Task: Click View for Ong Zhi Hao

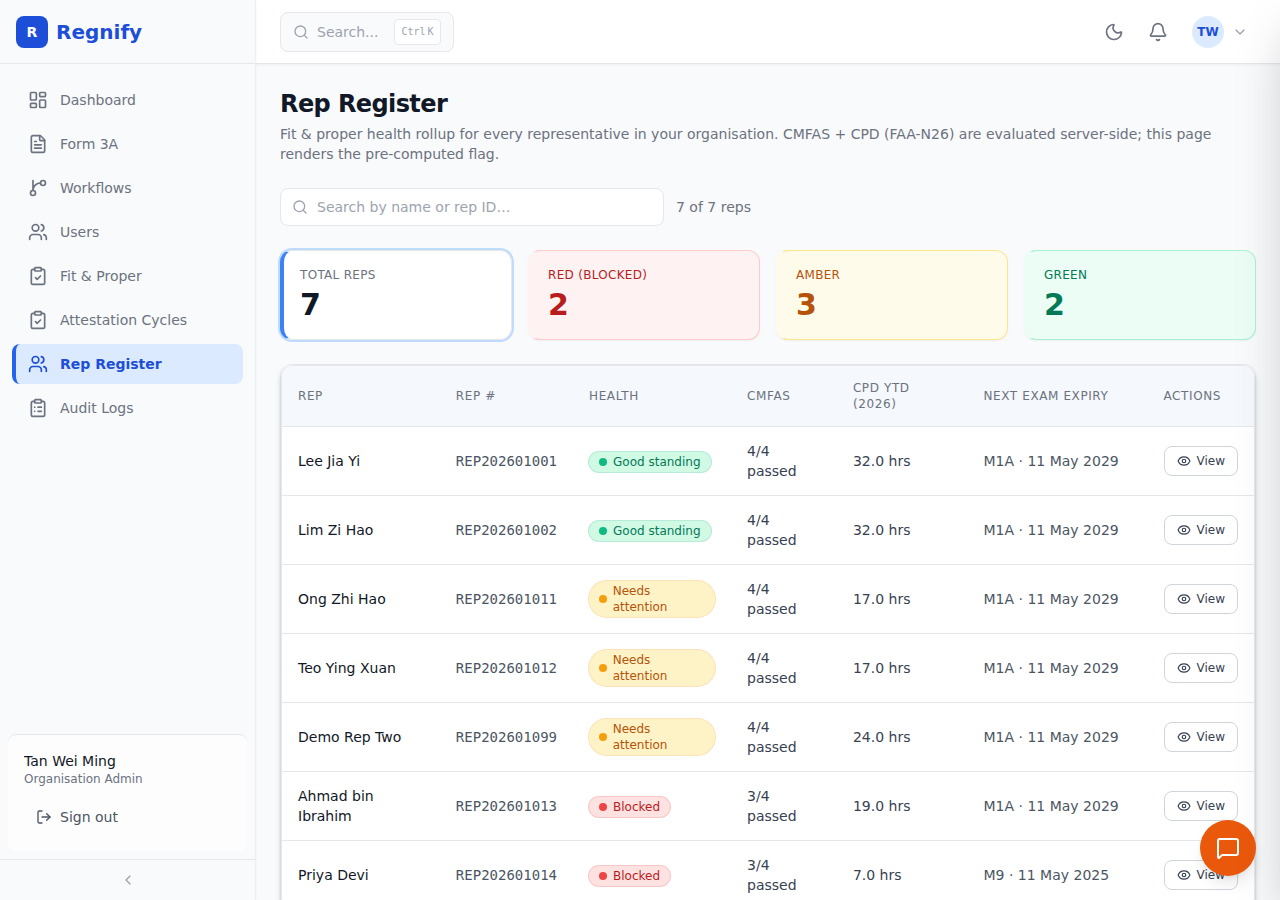Action: [1201, 599]
